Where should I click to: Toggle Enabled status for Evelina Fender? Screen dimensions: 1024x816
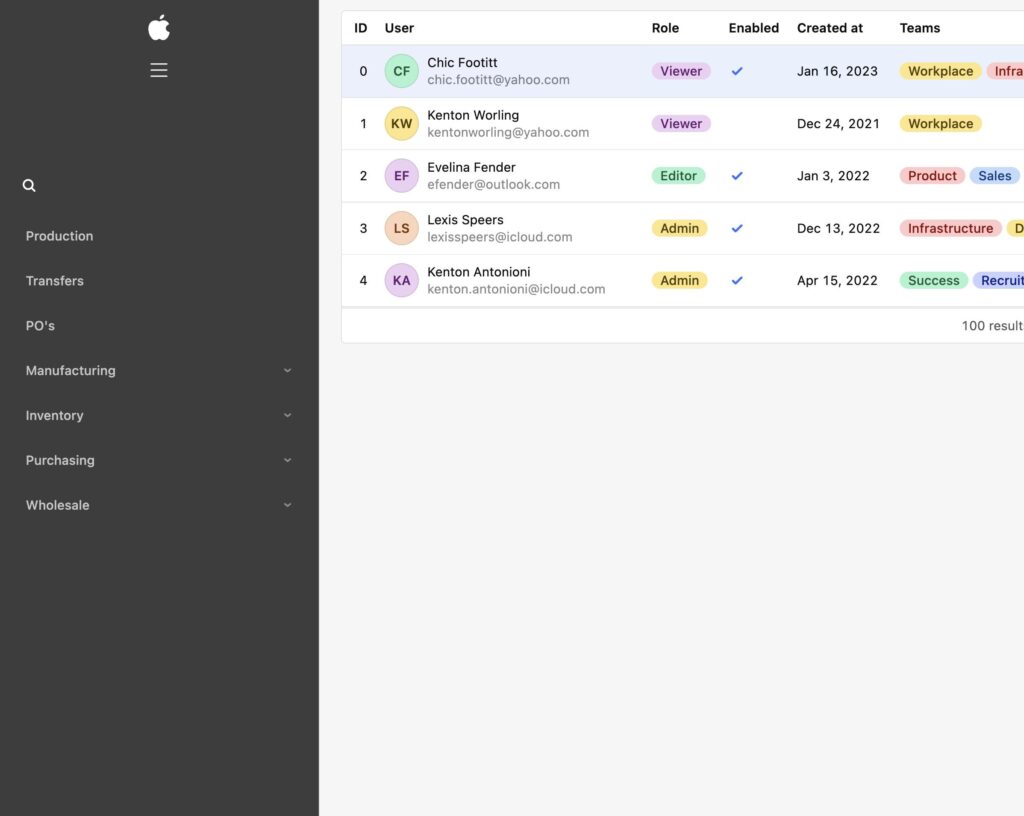[737, 176]
